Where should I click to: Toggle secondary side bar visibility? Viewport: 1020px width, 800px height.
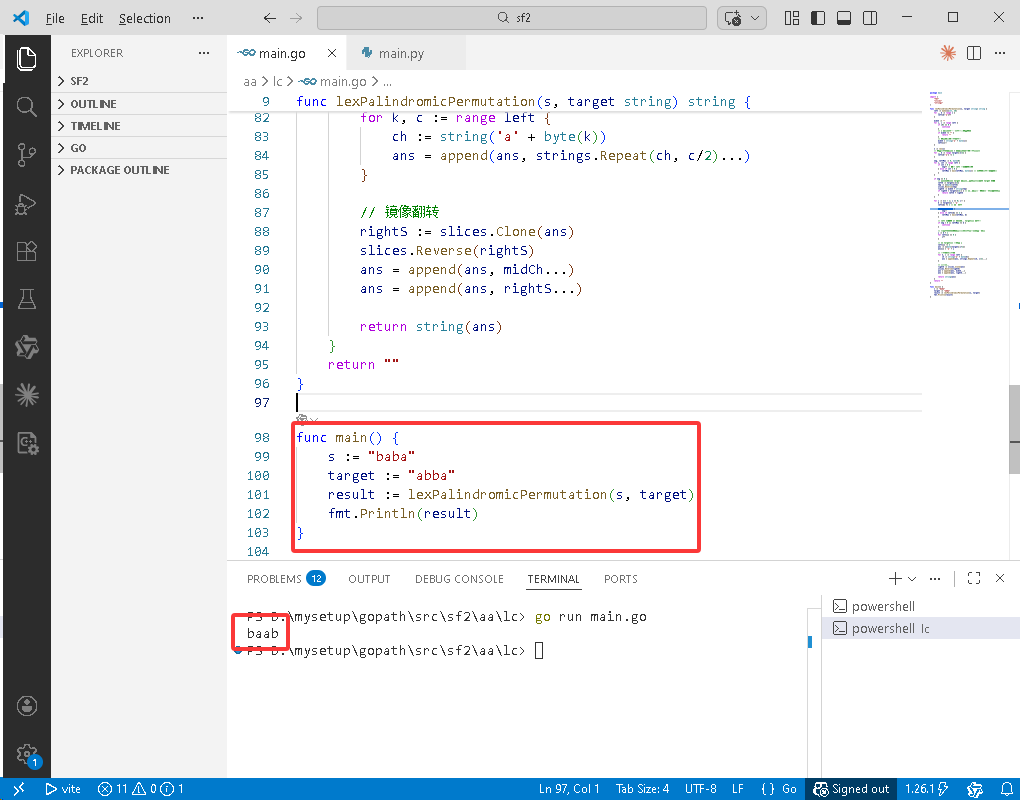click(x=870, y=18)
